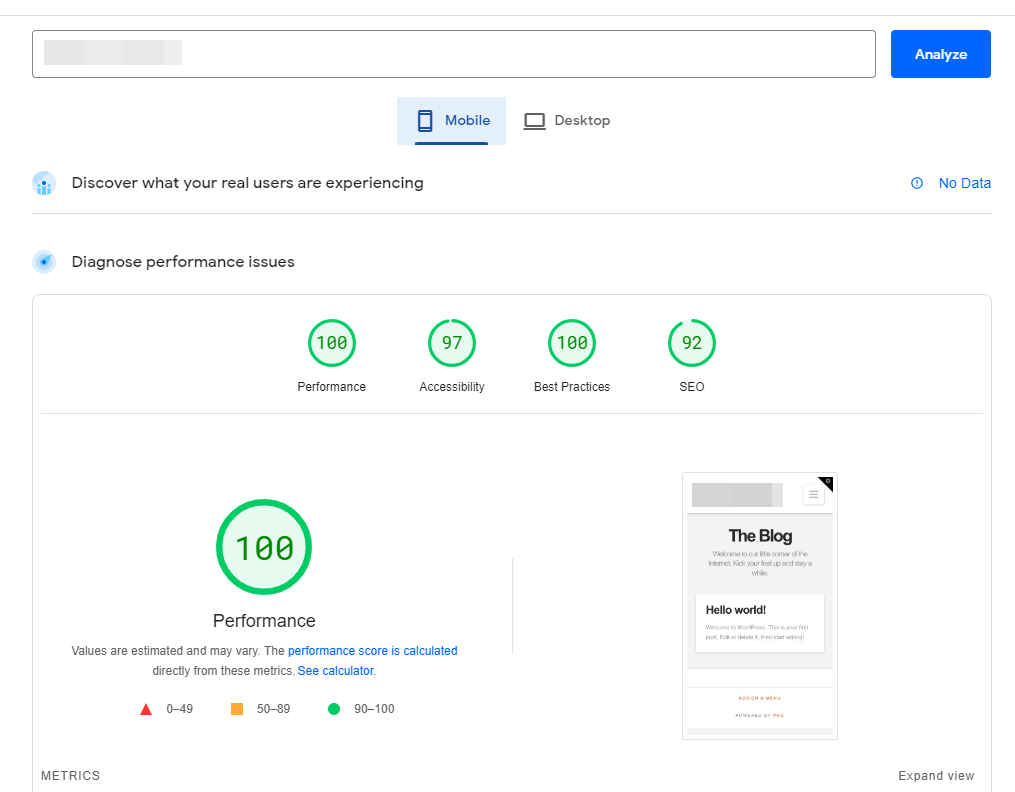Click the red triangle 0–49 legend
The image size is (1015, 792).
146,709
